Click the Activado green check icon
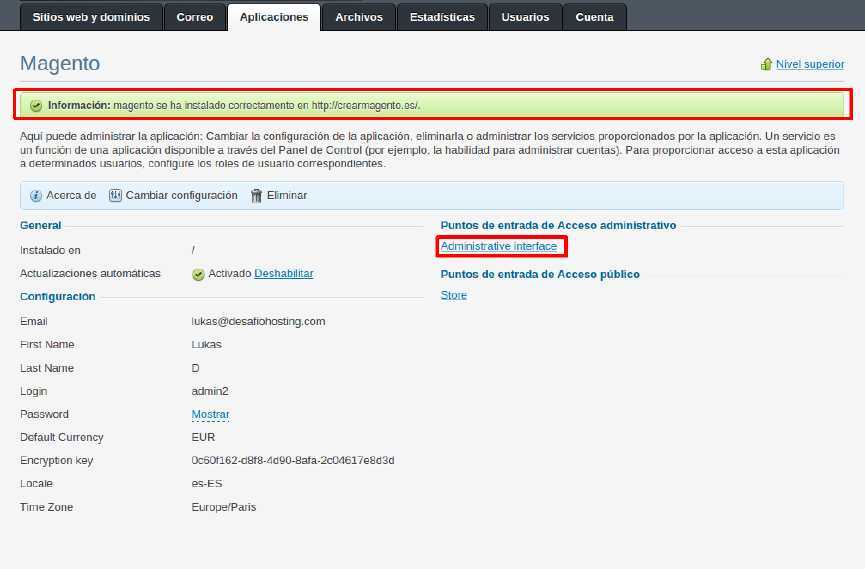Viewport: 865px width, 569px height. point(198,274)
